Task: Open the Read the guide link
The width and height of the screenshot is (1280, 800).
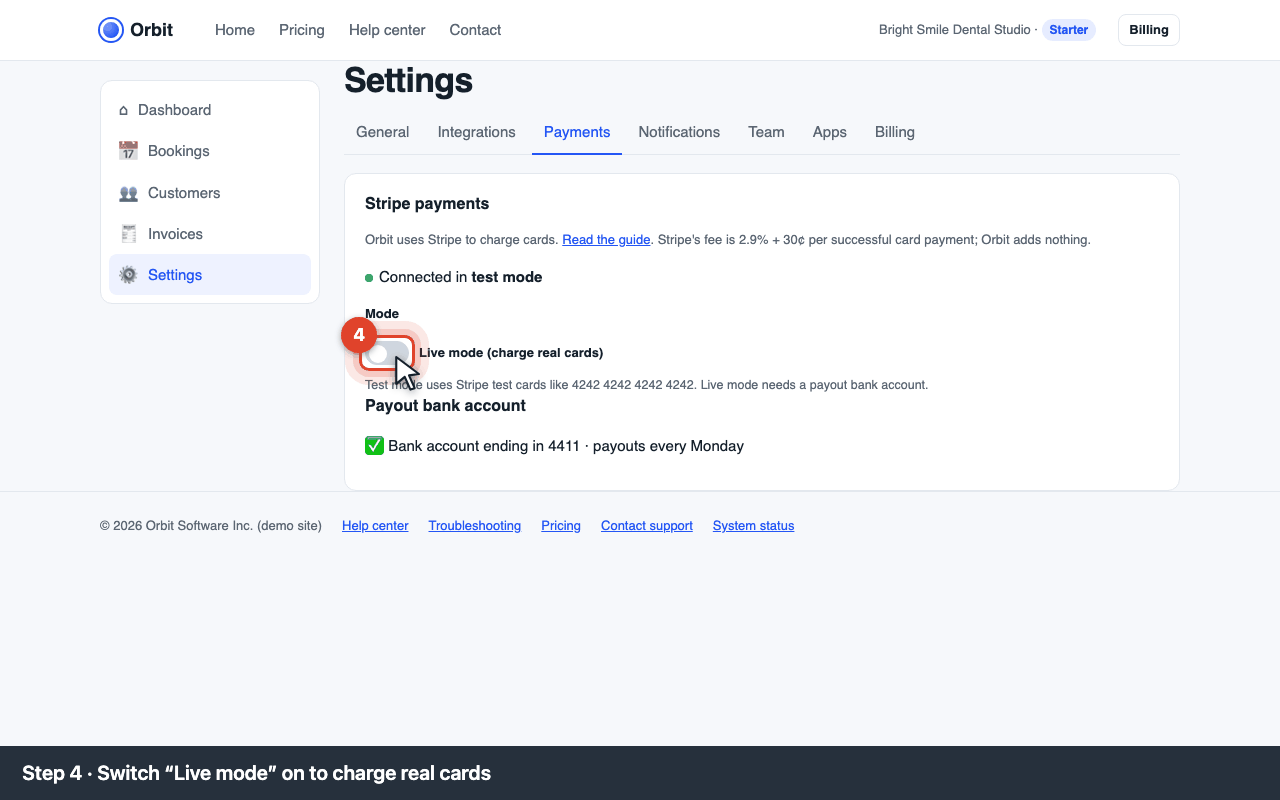Action: 606,240
